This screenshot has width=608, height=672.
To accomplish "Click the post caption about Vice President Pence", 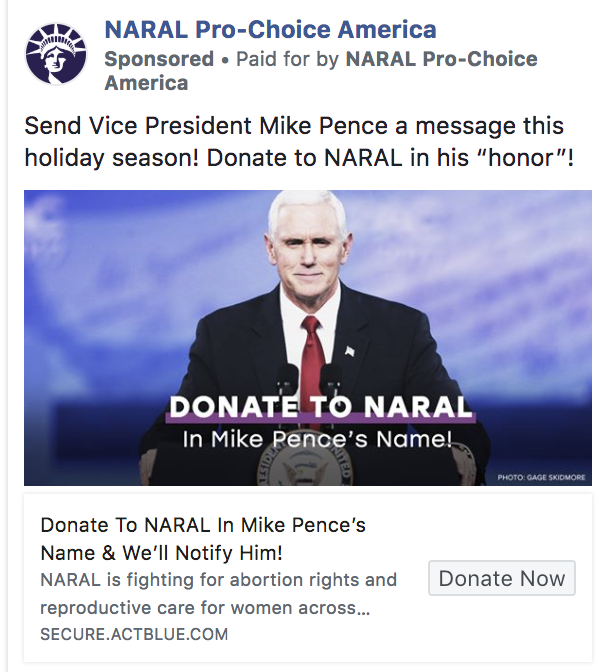I will click(x=299, y=141).
